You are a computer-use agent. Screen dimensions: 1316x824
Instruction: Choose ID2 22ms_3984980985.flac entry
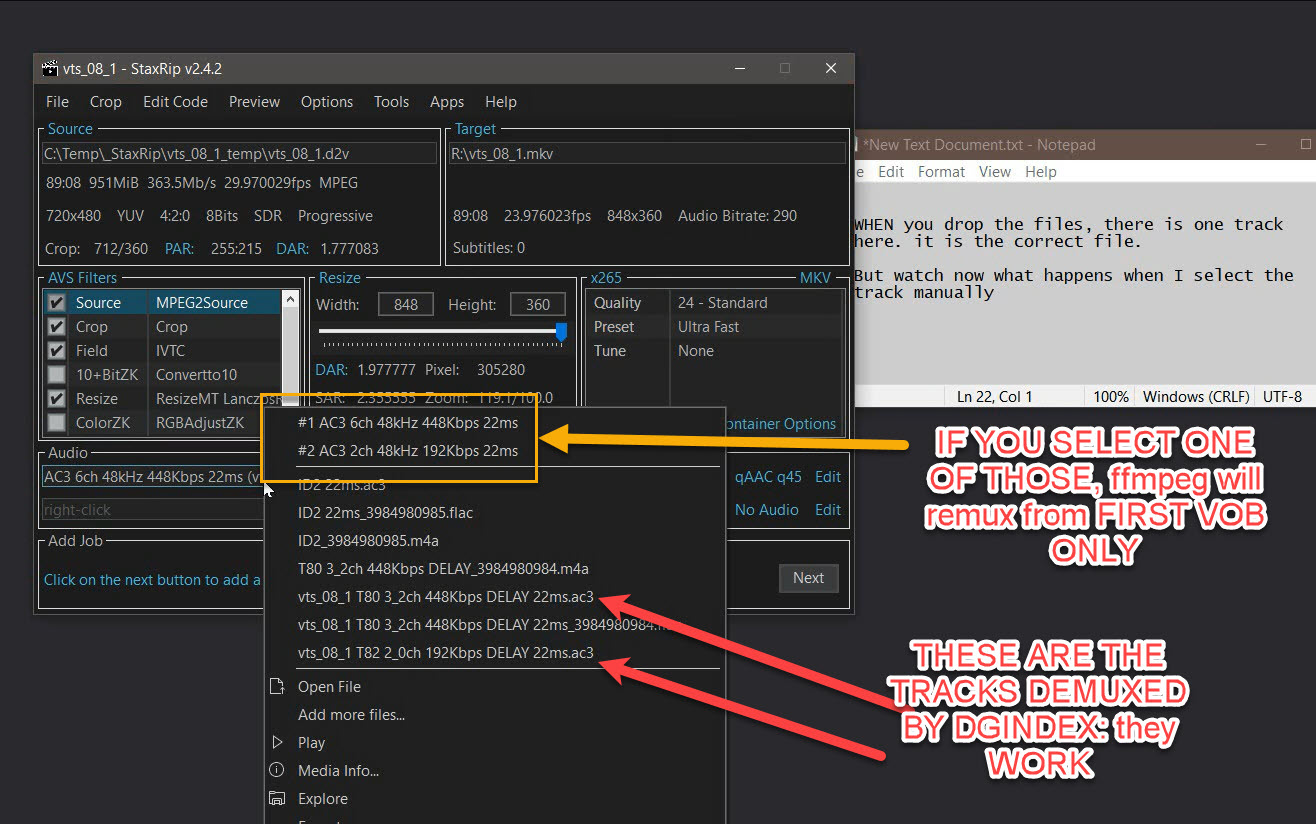[385, 513]
